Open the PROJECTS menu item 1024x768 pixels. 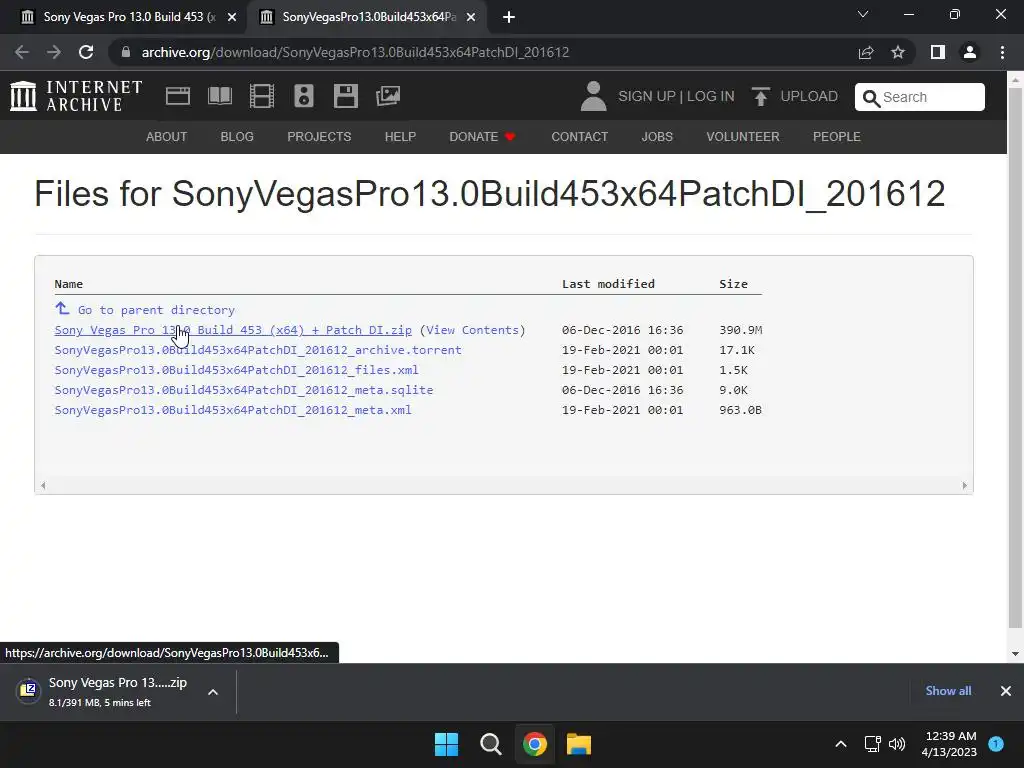[x=319, y=136]
